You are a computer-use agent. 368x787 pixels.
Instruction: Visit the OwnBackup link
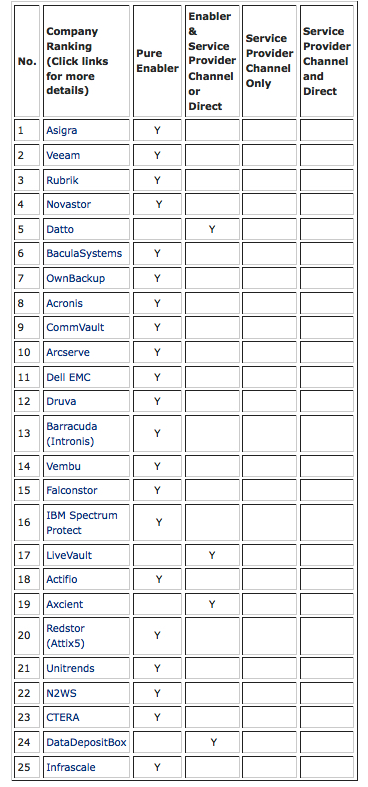75,278
